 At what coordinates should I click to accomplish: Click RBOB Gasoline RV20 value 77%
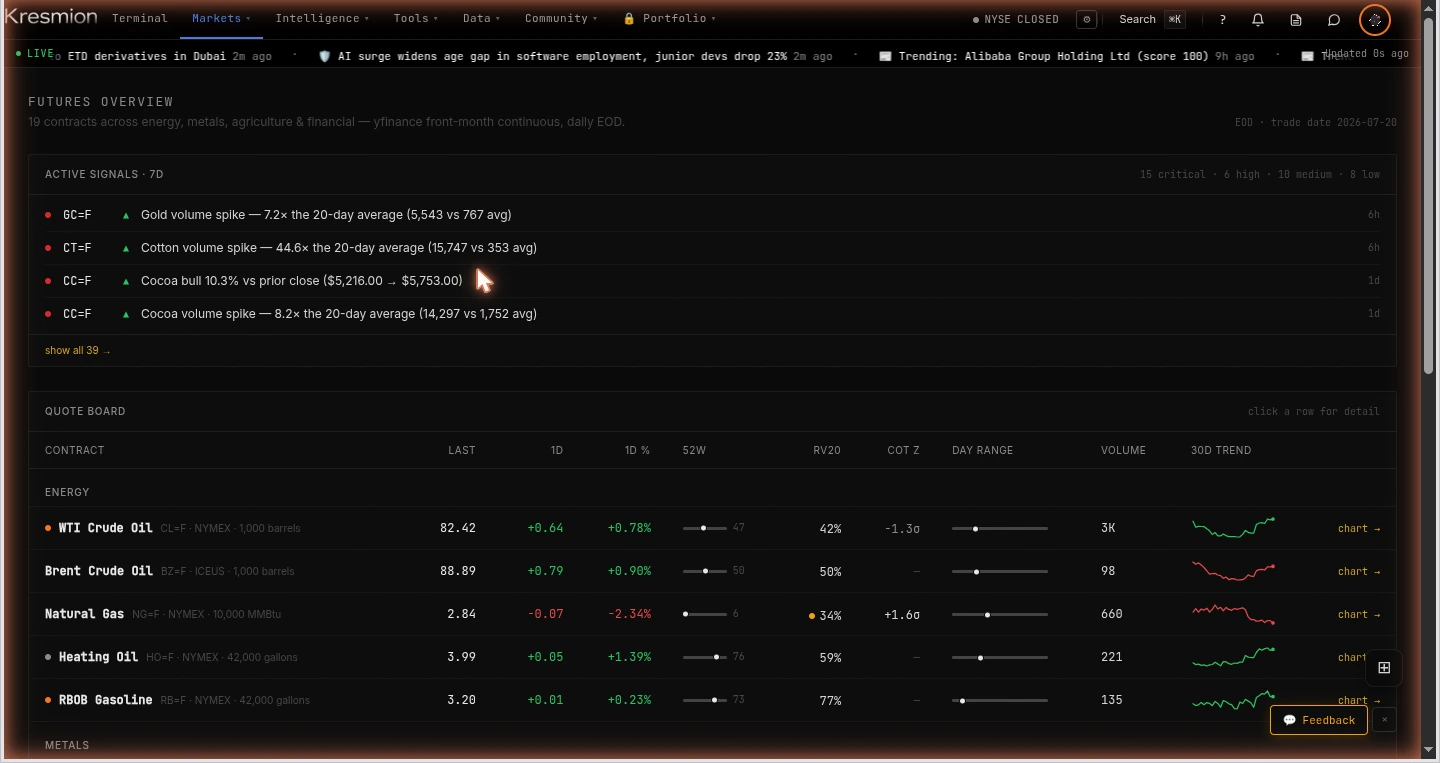[x=830, y=701]
